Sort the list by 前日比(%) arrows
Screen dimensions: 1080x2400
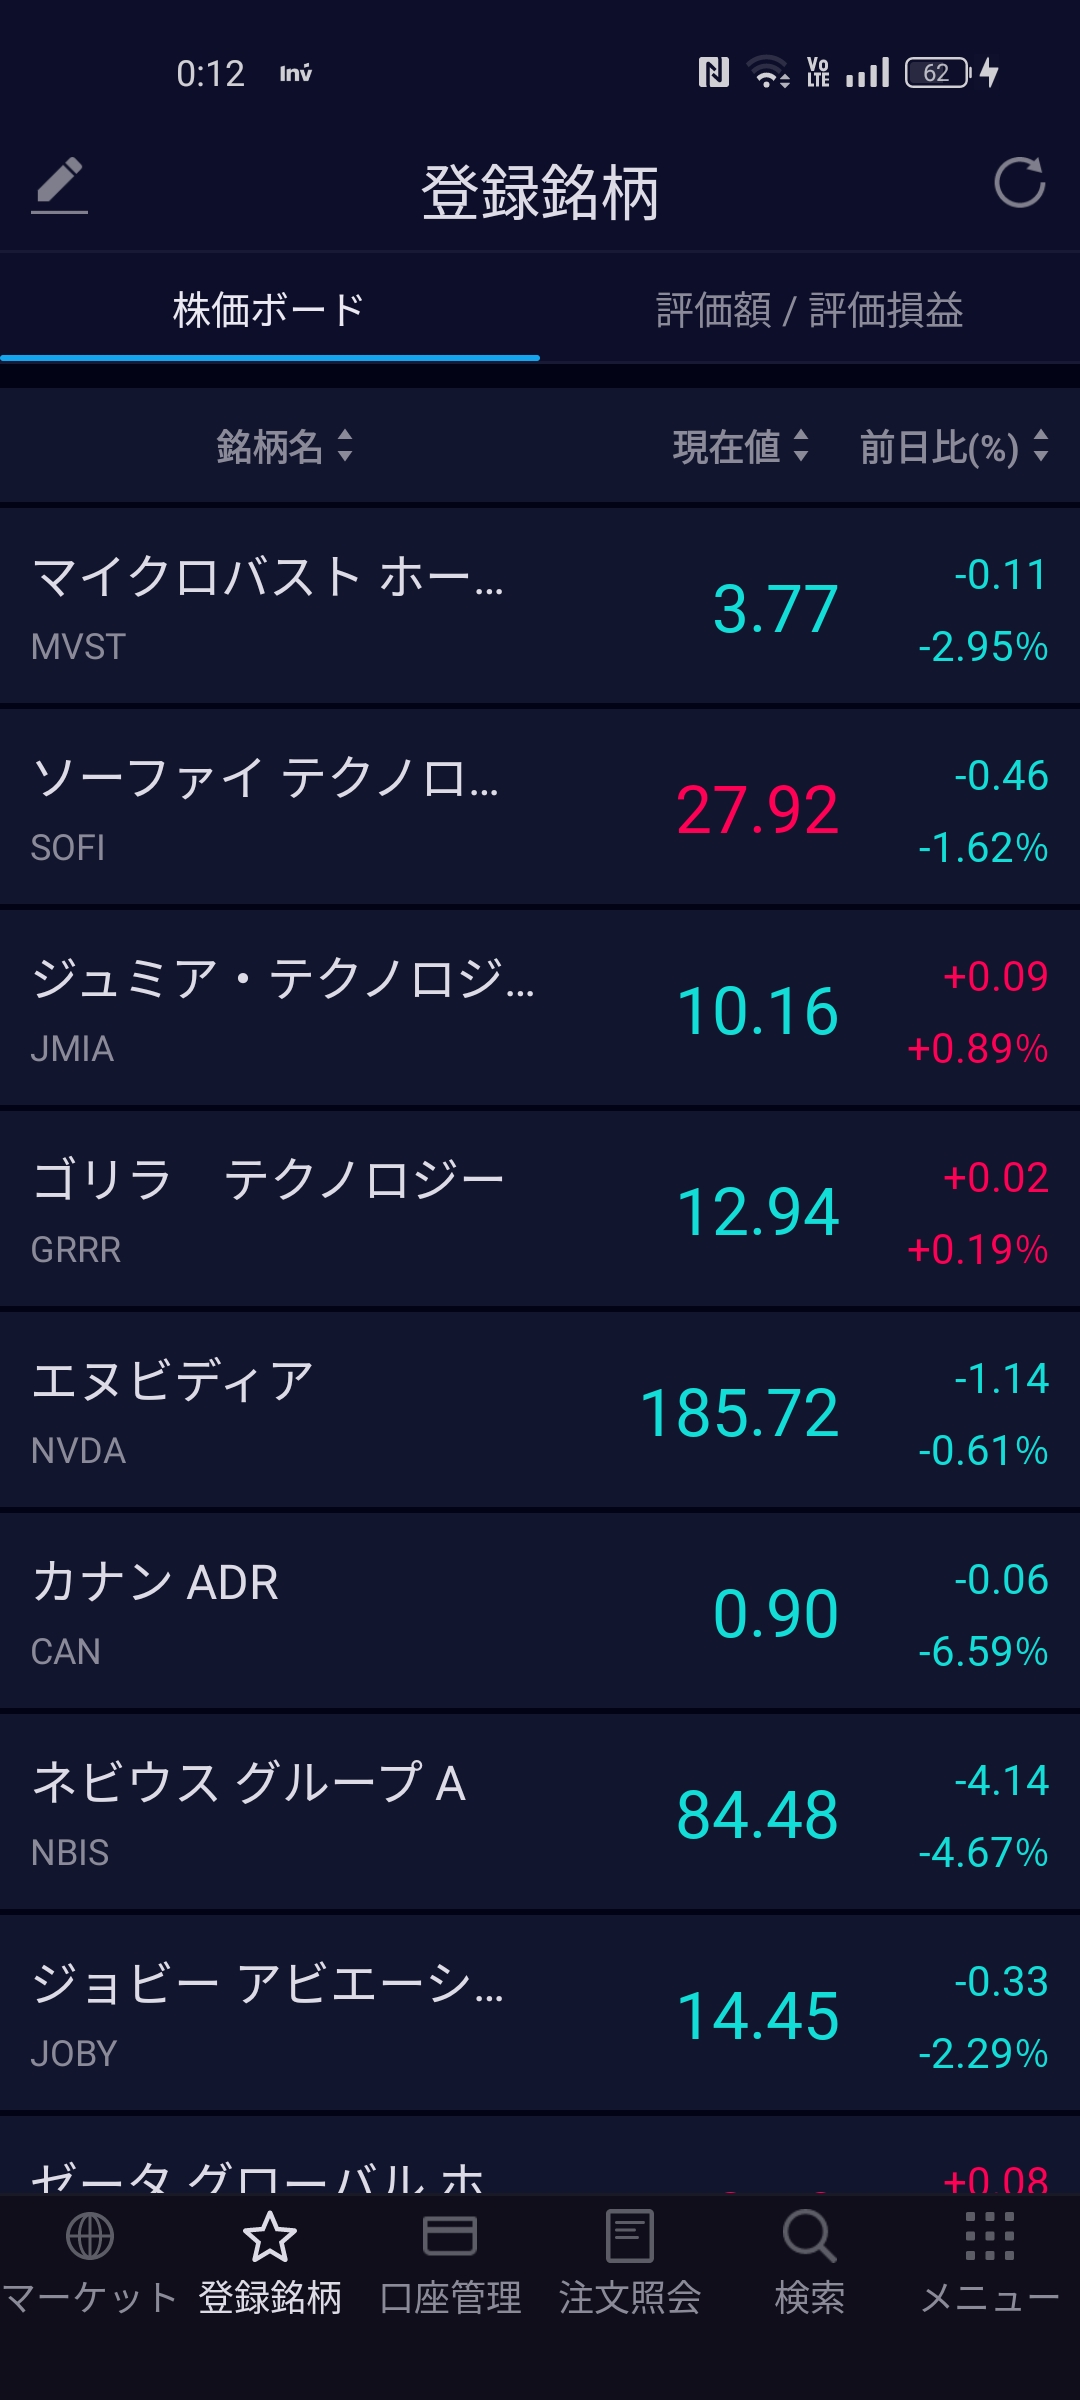[x=1041, y=446]
